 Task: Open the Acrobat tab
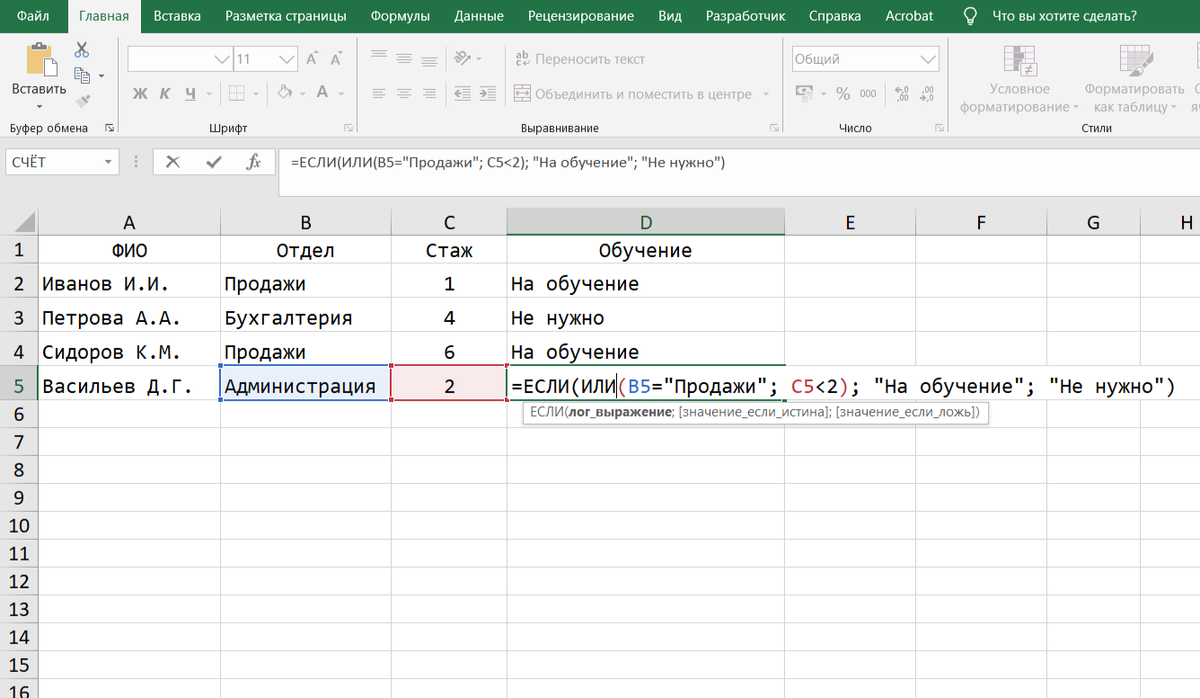click(x=909, y=16)
